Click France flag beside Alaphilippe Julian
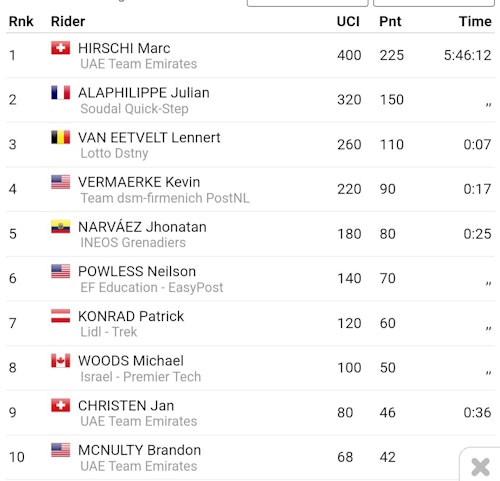Screen dimensions: 500x481 click(61, 92)
